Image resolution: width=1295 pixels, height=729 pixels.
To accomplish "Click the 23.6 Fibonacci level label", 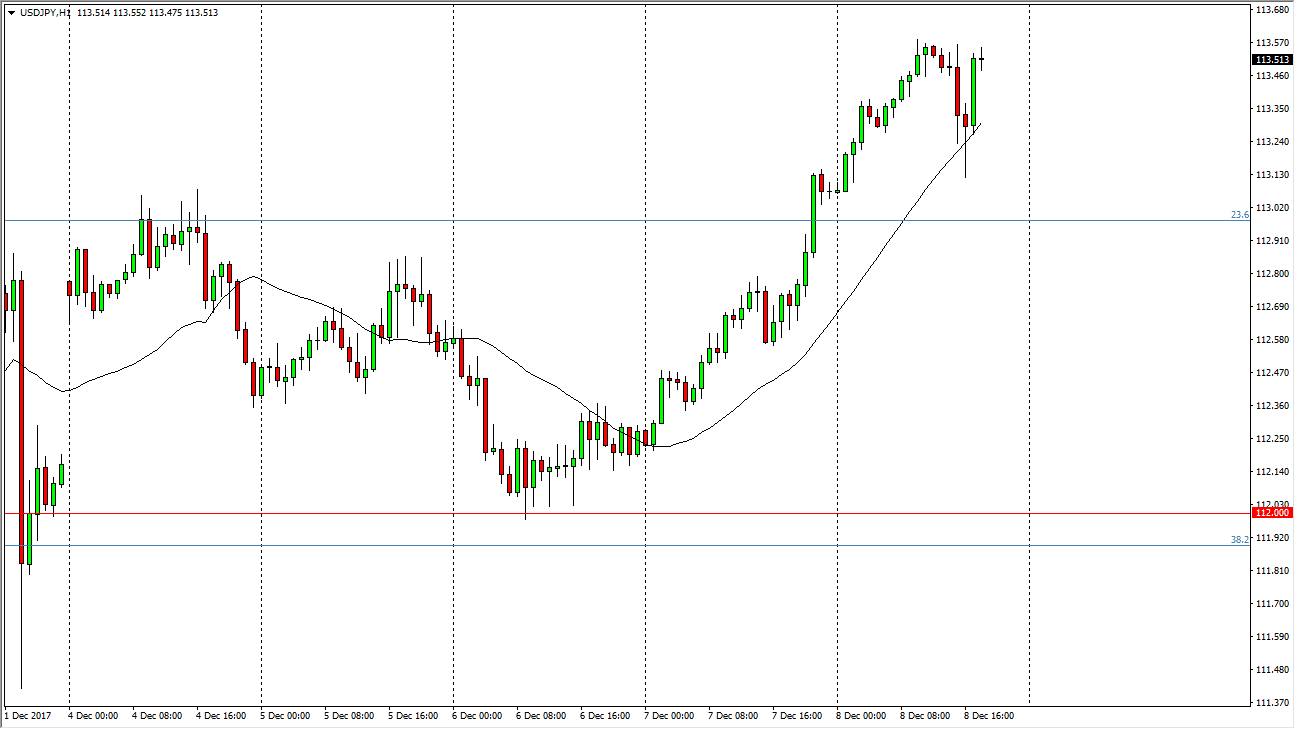I will [x=1239, y=215].
